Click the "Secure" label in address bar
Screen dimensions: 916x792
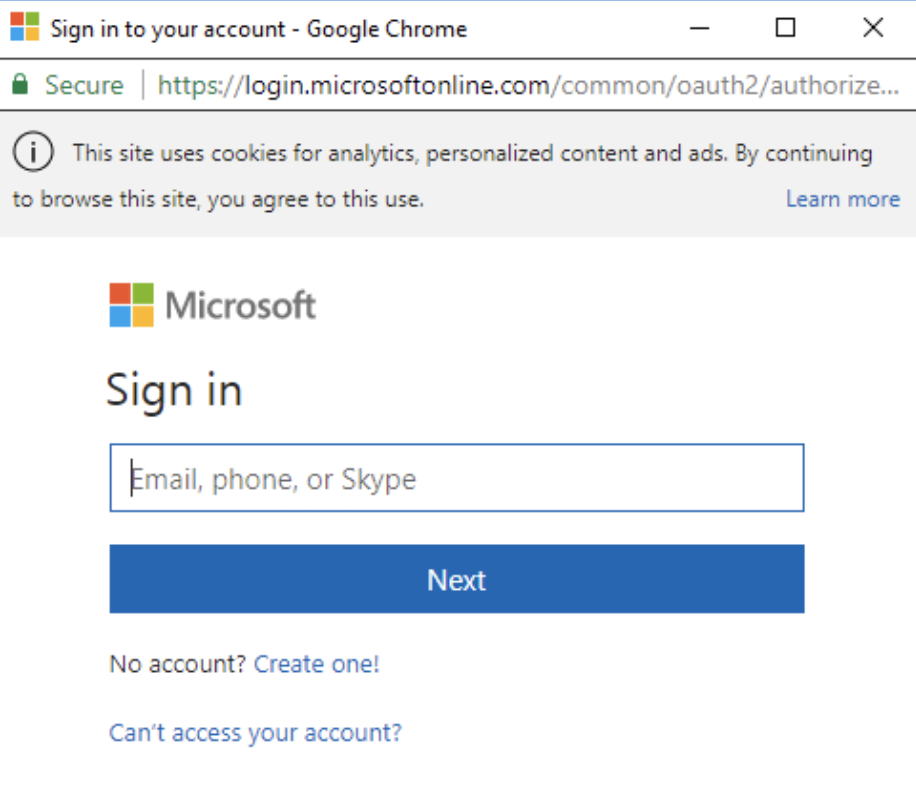84,85
